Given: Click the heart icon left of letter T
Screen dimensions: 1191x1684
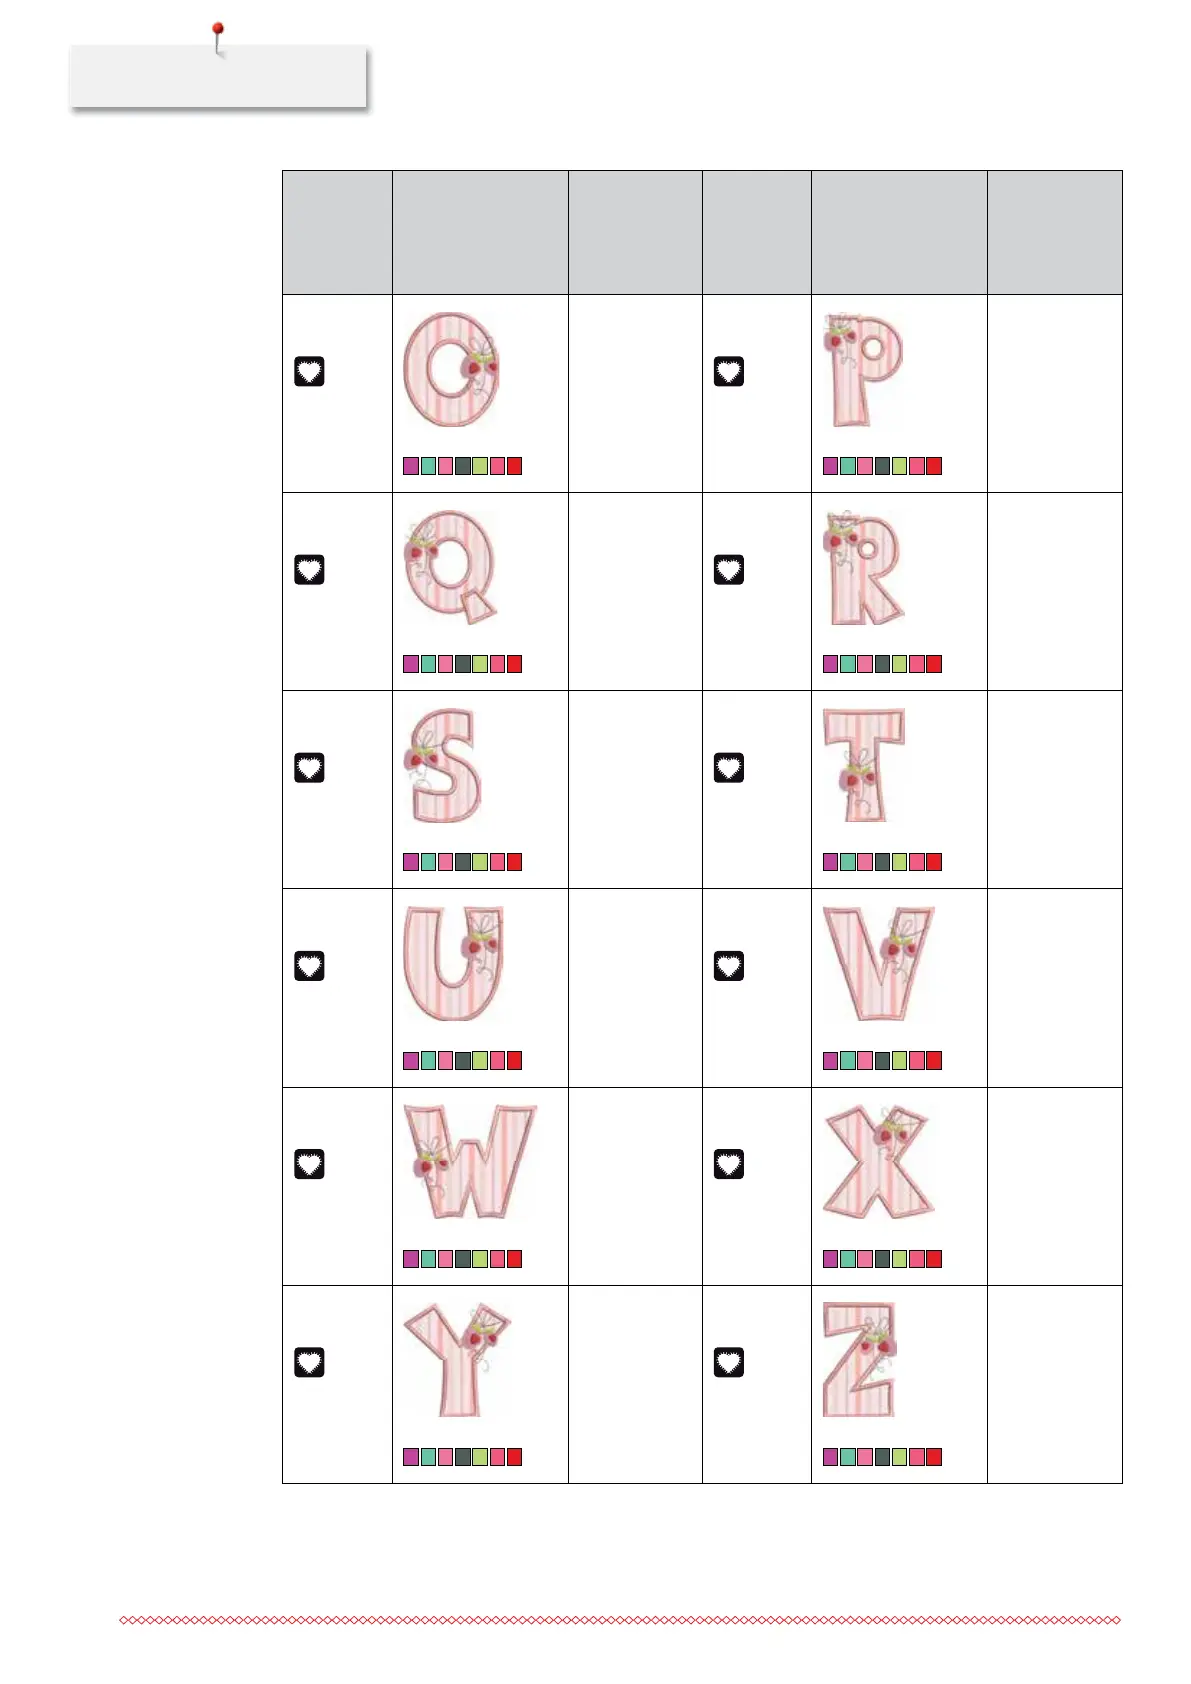Looking at the screenshot, I should click(x=728, y=768).
